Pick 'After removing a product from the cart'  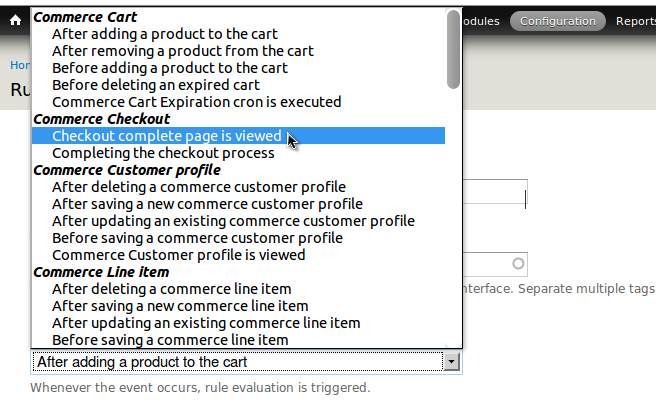point(182,51)
